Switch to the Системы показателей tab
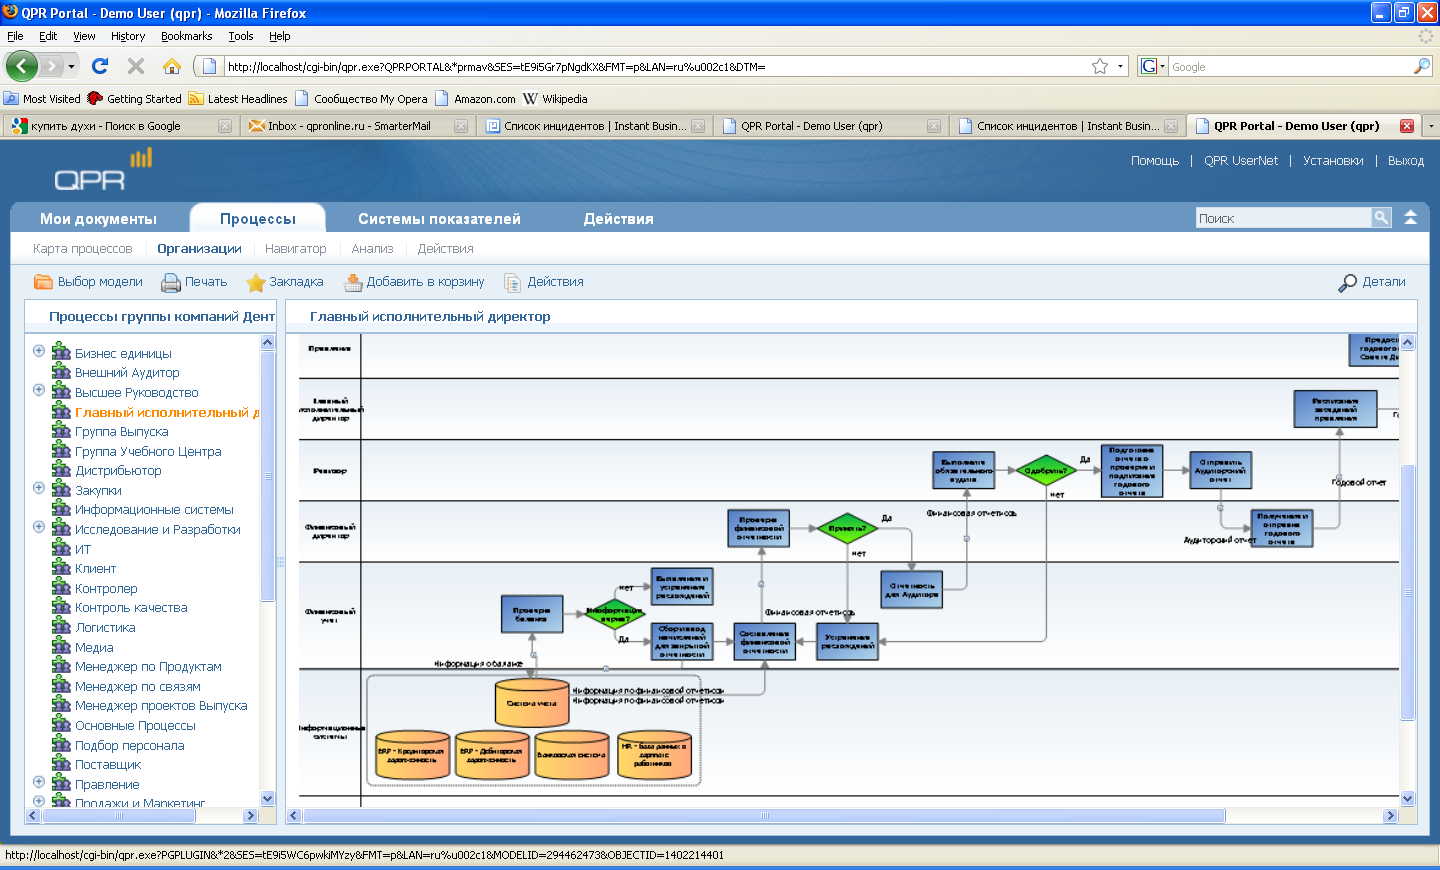Viewport: 1440px width, 870px height. point(439,219)
